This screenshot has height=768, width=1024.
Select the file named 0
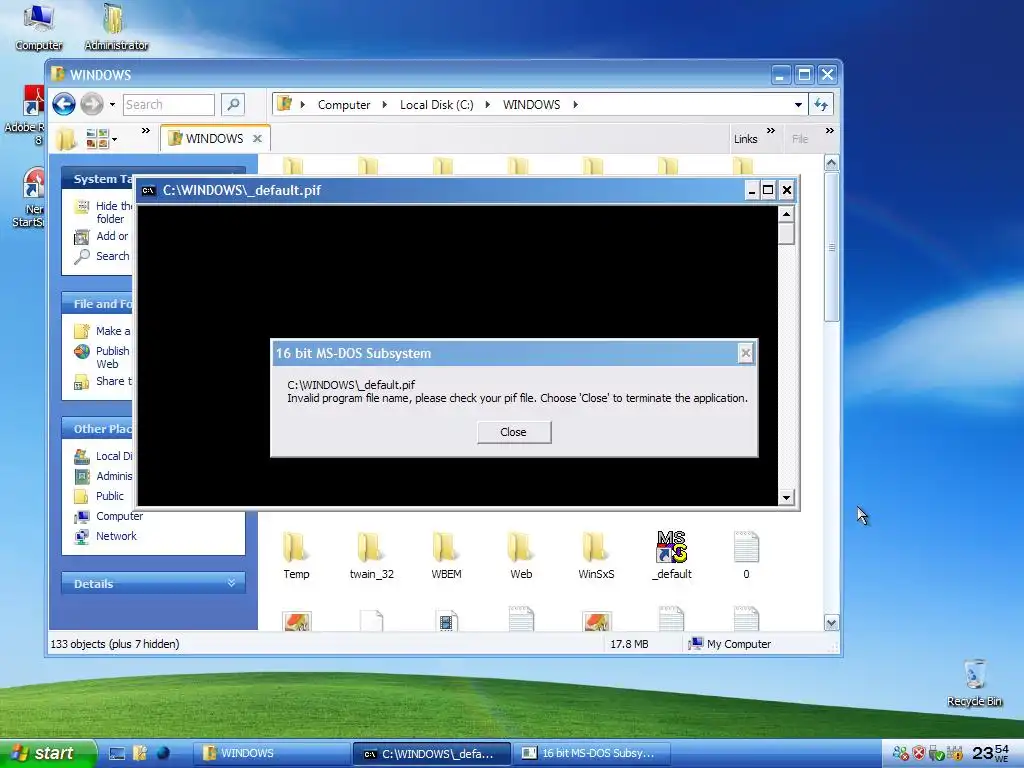click(x=746, y=556)
